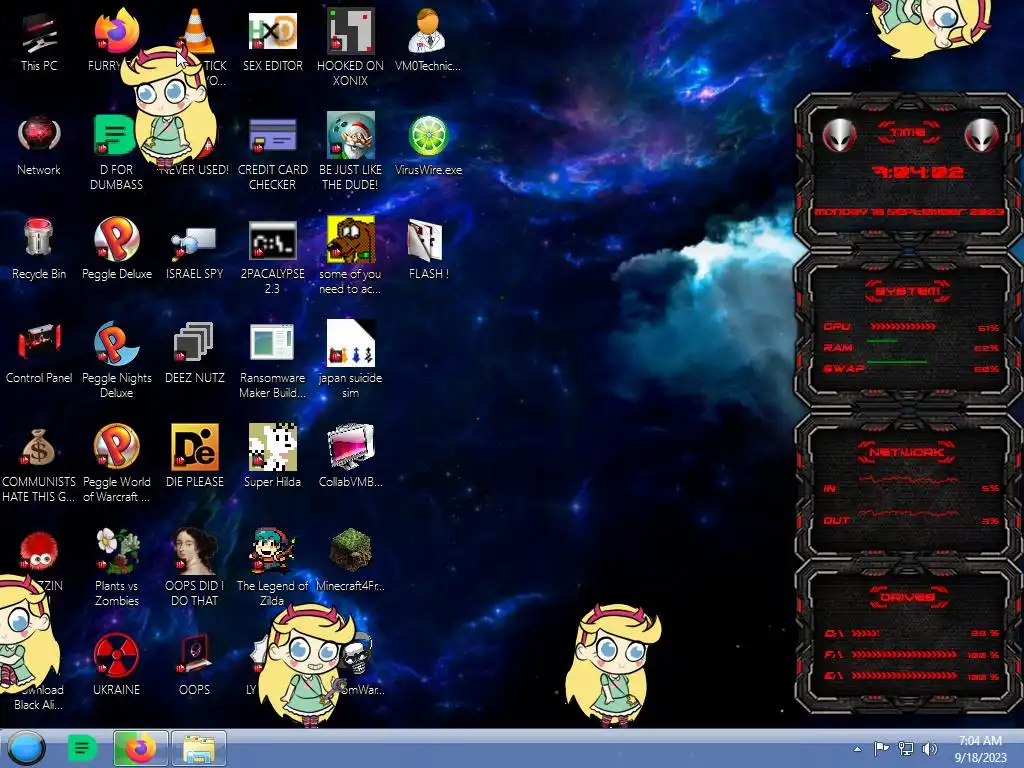
Task: Open the Recycle Bin
Action: [x=39, y=249]
